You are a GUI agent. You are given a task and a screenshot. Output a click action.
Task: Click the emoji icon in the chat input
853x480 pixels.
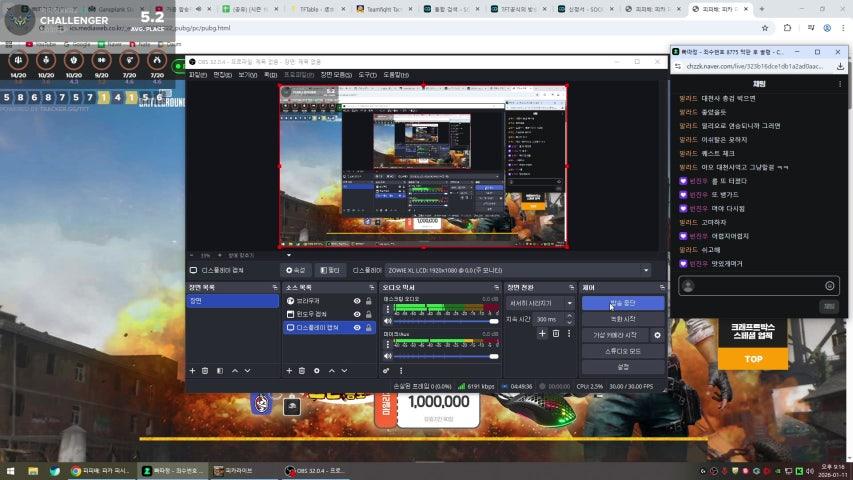pos(829,286)
